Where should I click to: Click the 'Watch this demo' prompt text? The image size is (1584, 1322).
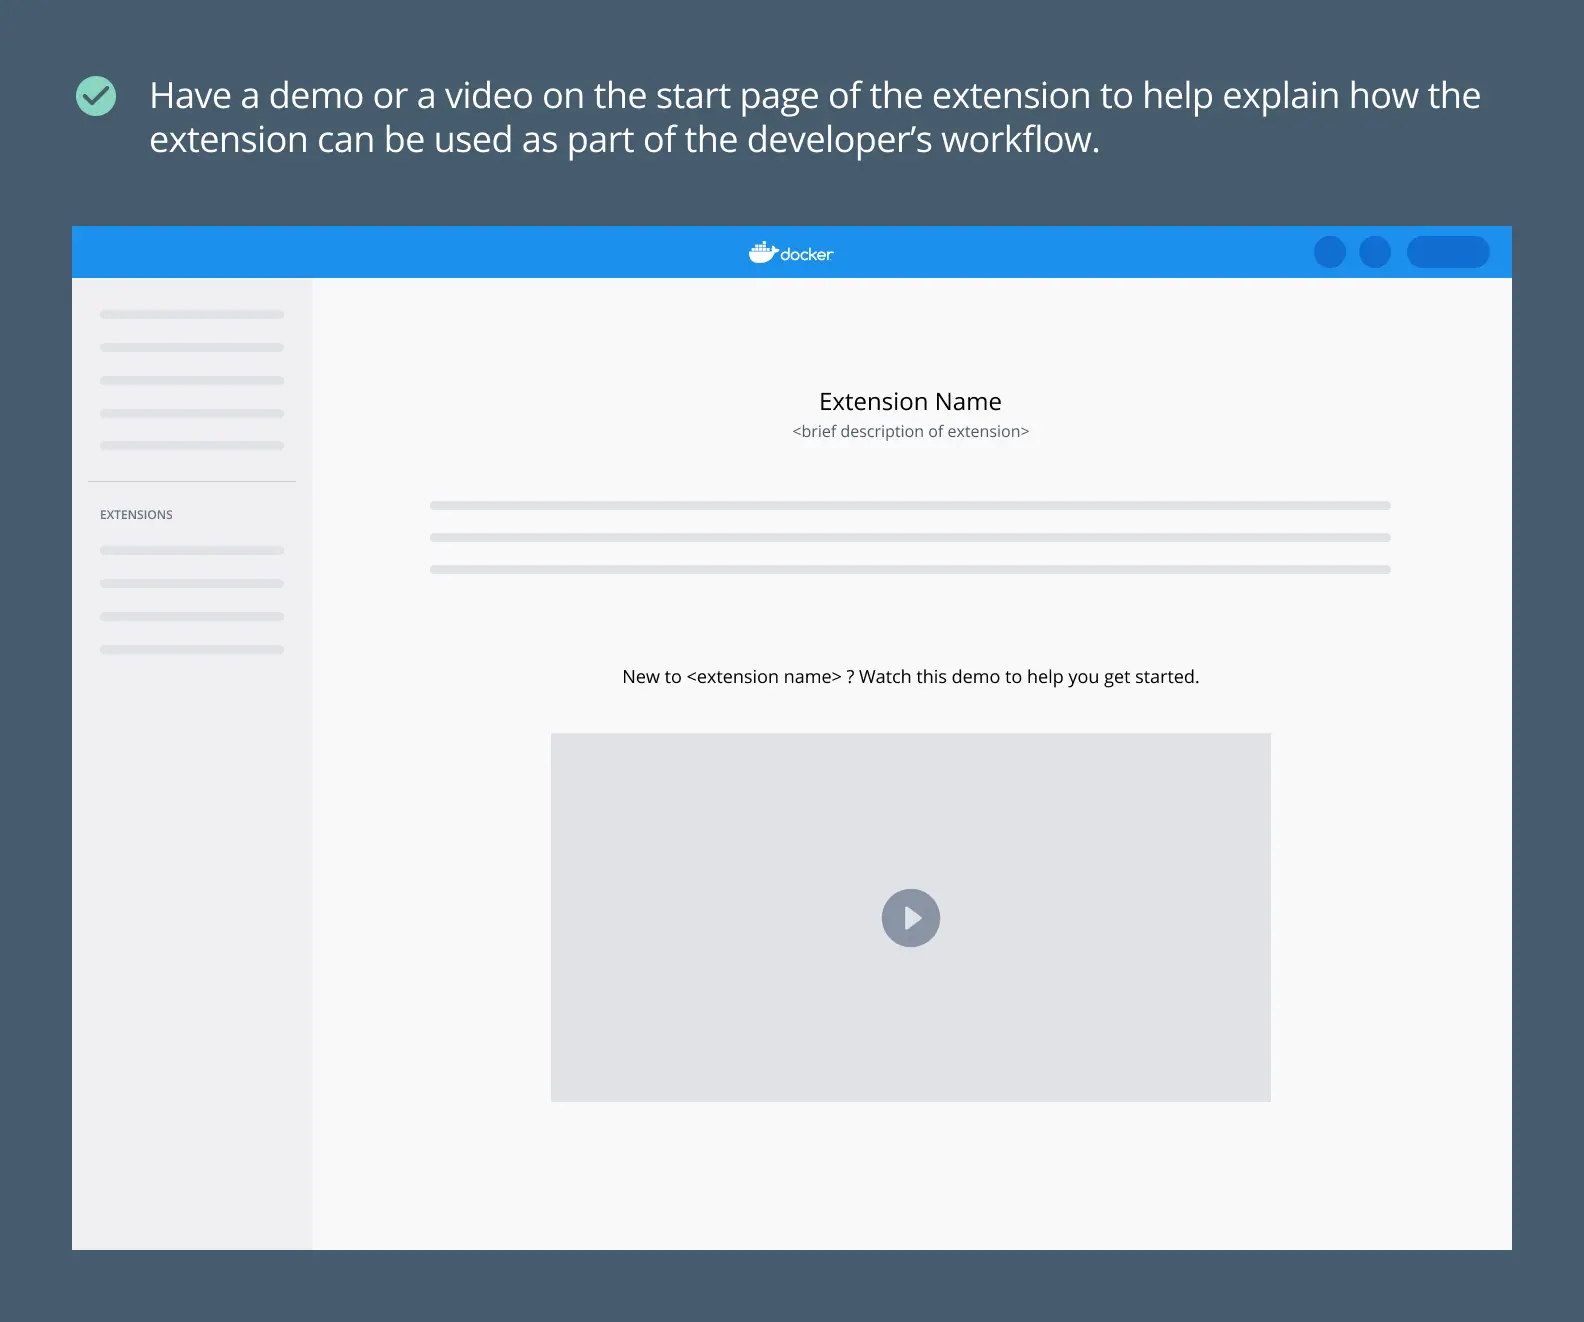910,677
